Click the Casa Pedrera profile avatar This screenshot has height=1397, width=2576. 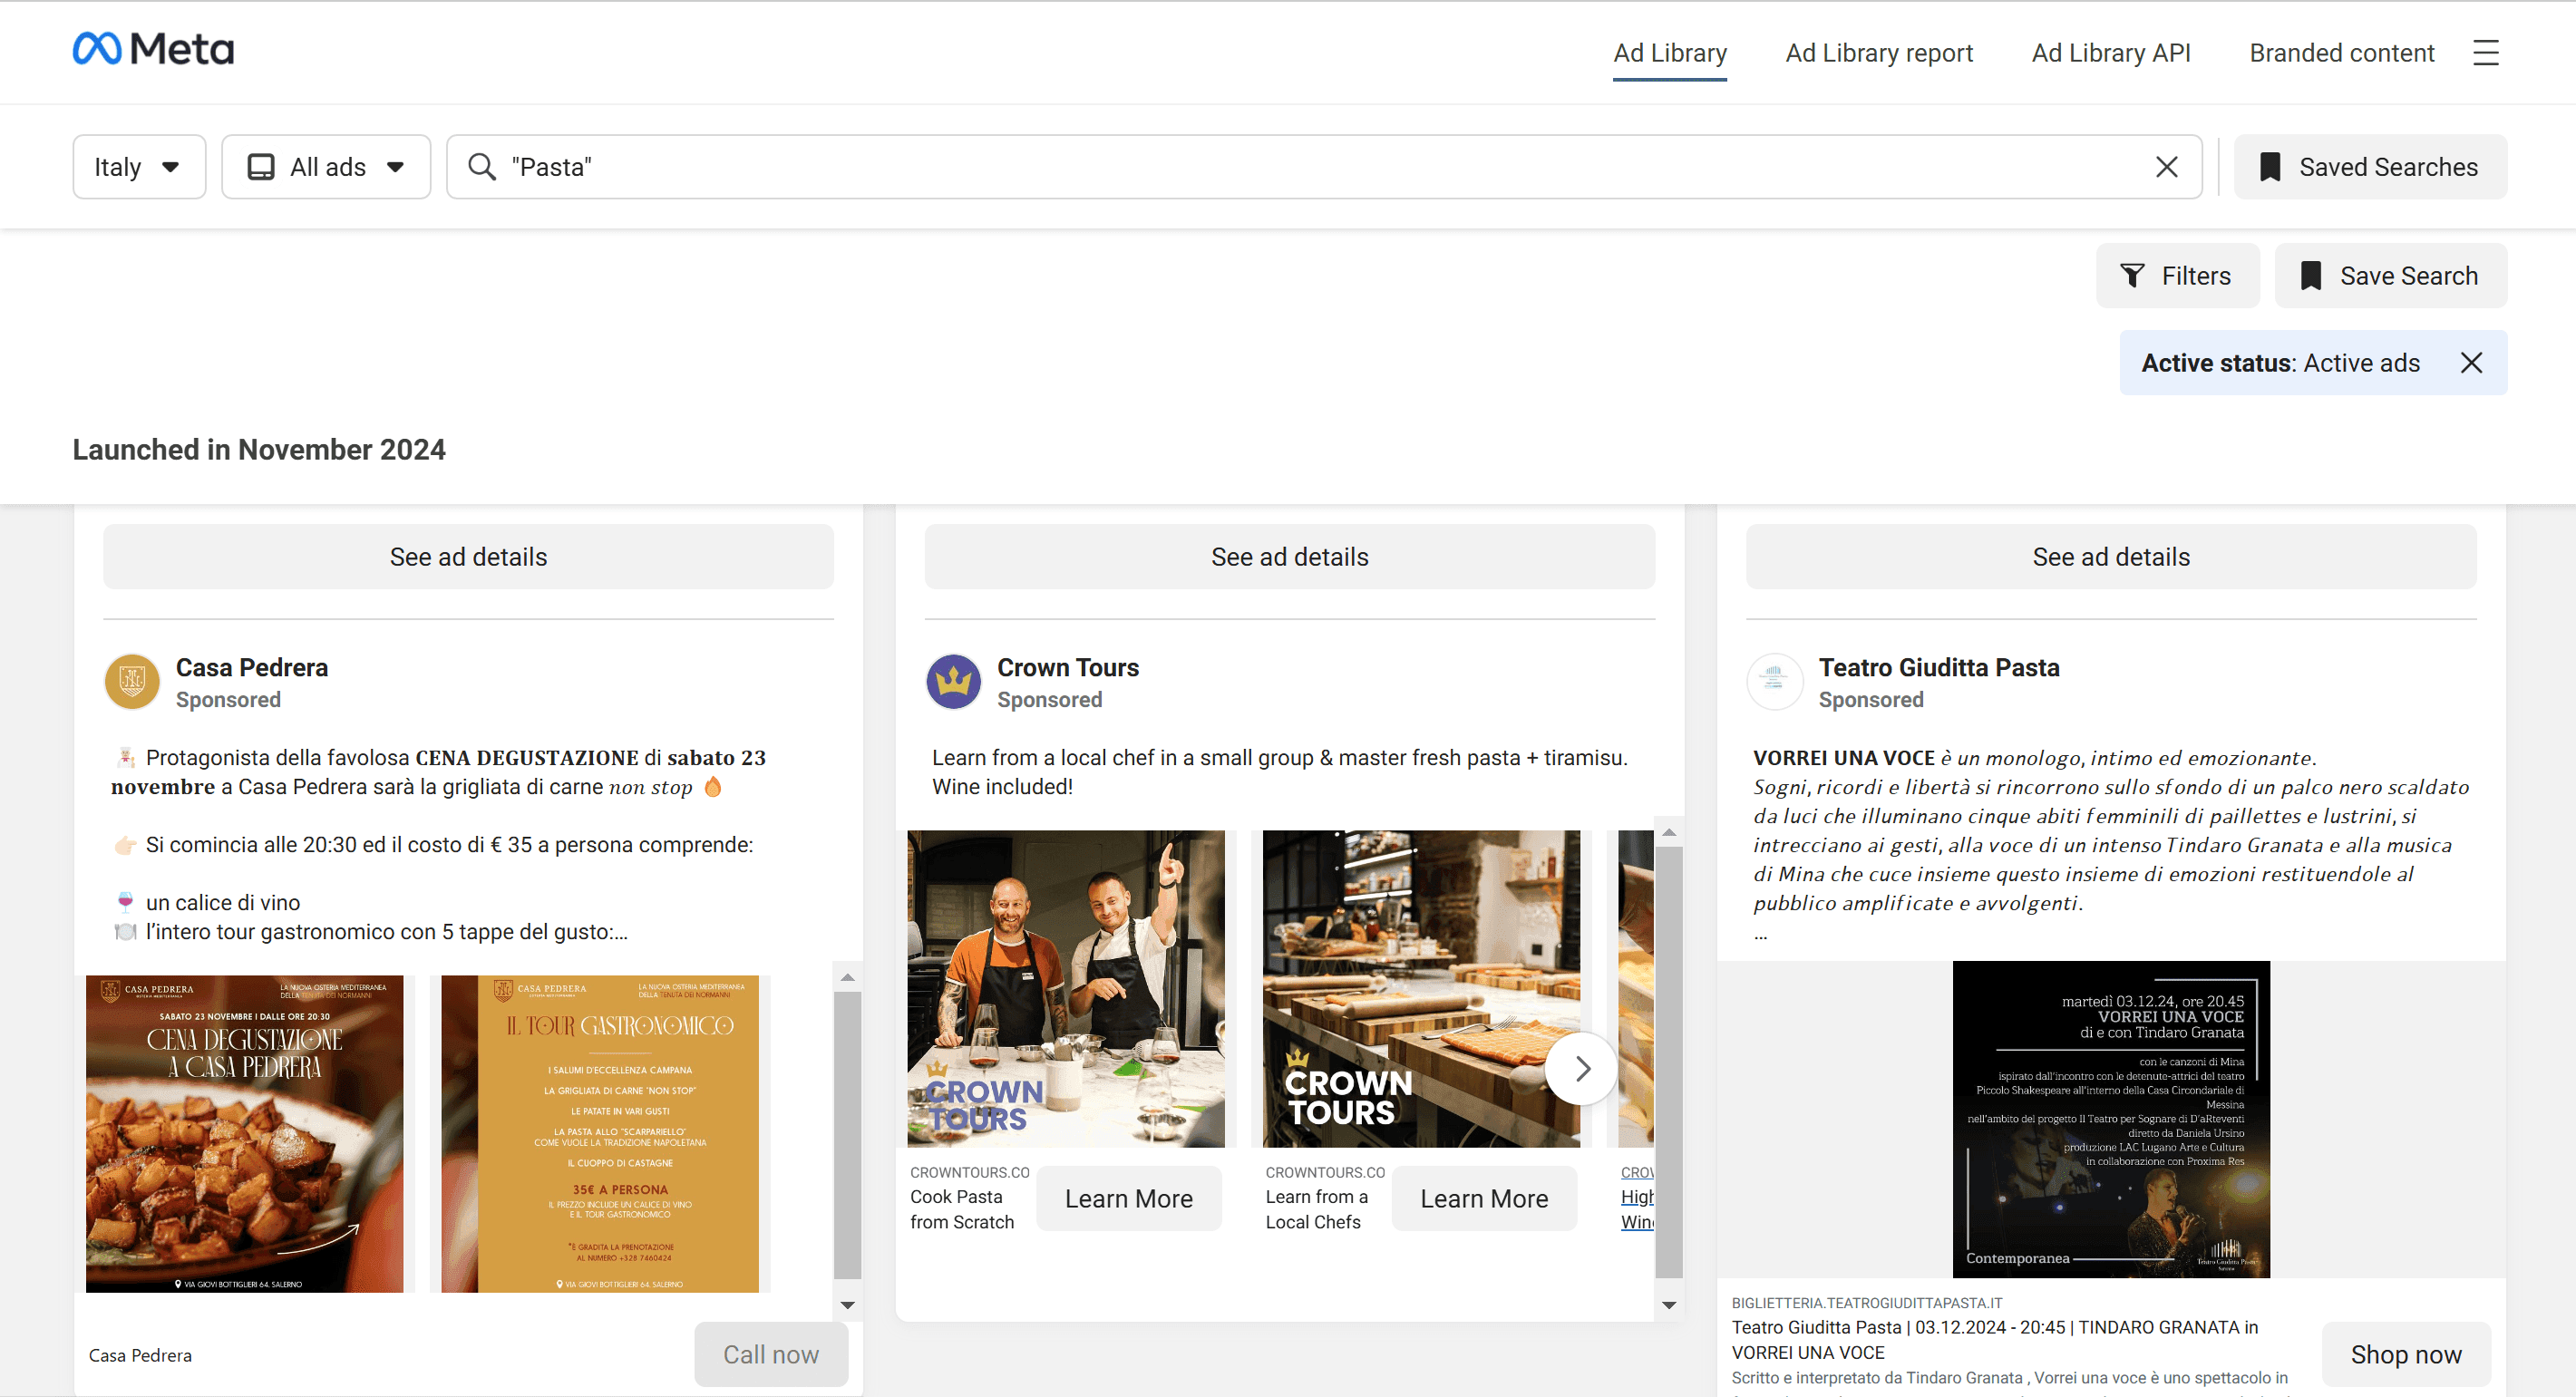[x=132, y=682]
